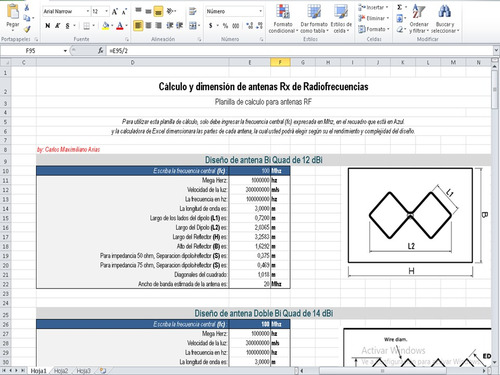Toggle Align Right horizontal alignment
This screenshot has height=375, width=500.
coord(159,25)
